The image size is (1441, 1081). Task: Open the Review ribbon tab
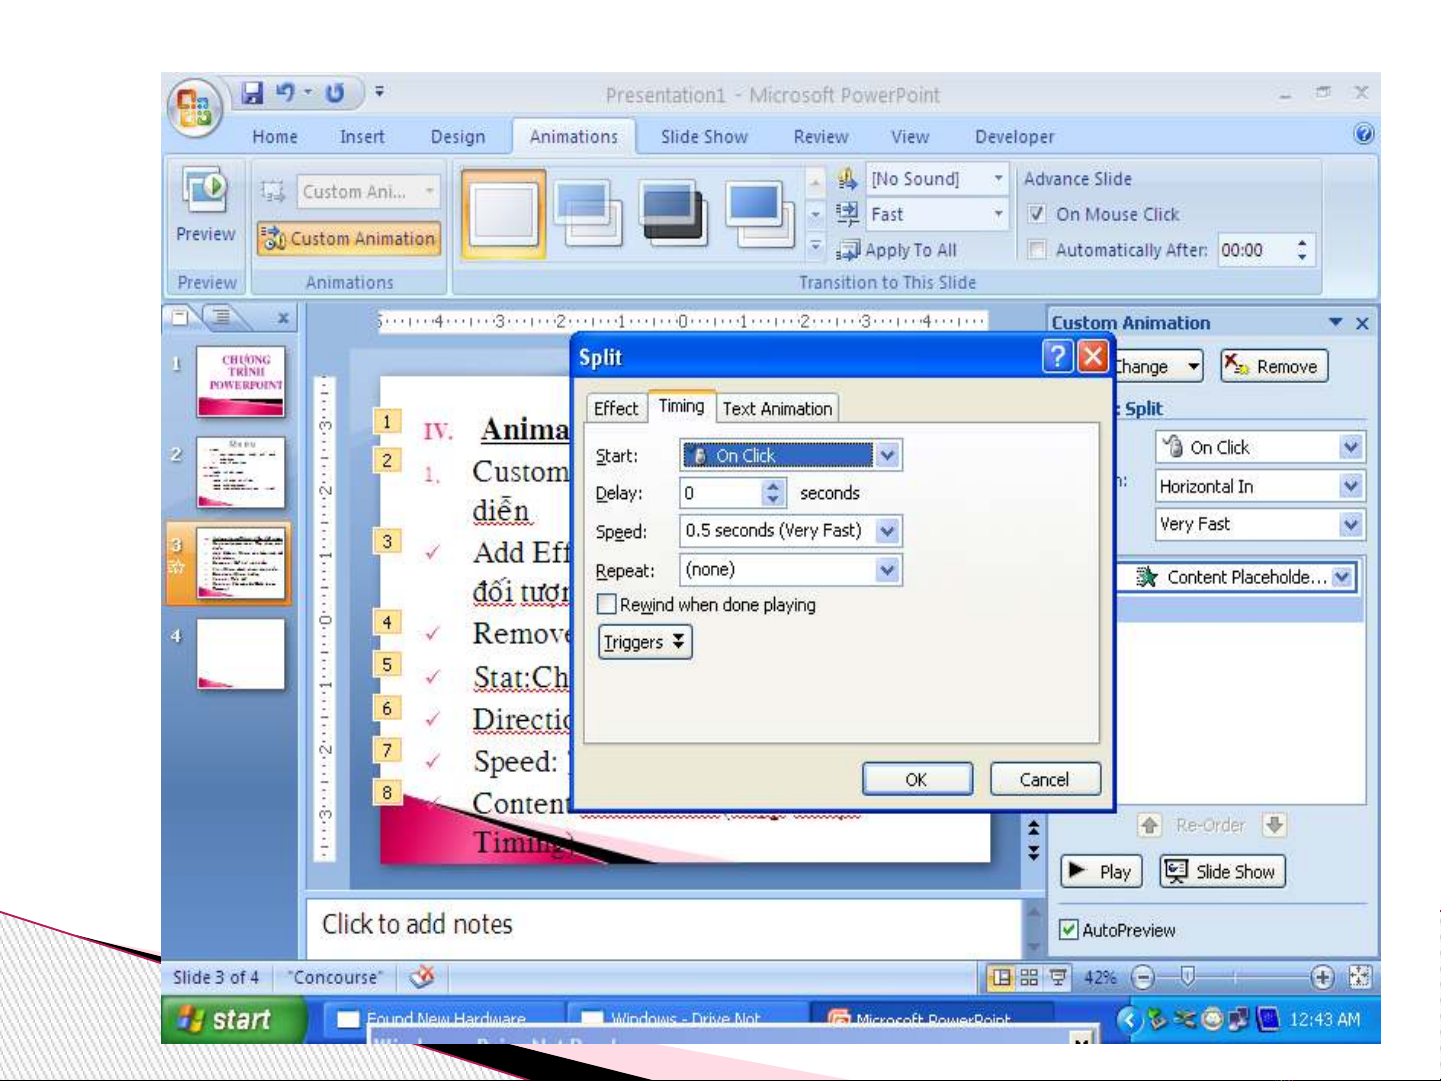tap(821, 137)
